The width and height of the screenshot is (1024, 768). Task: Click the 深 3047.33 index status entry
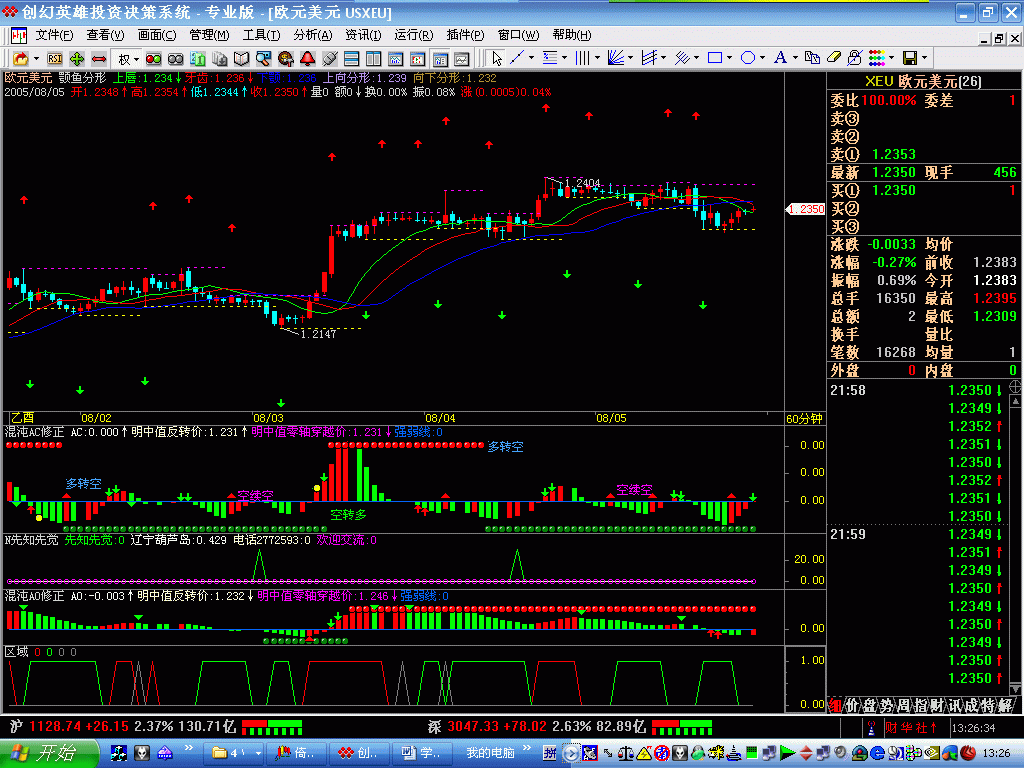(x=536, y=726)
